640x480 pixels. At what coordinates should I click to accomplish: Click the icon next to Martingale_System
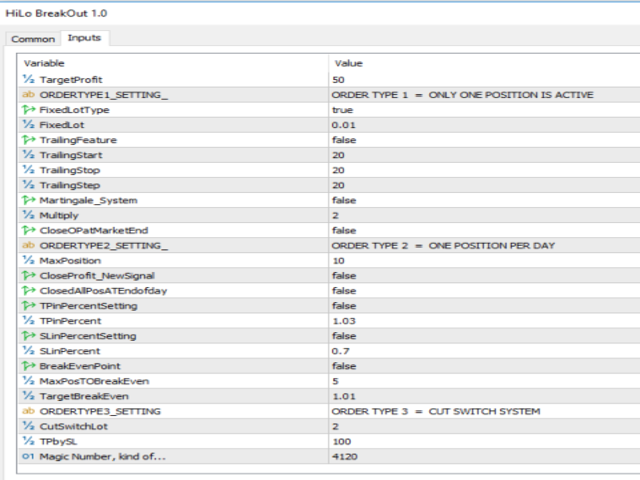pos(28,200)
